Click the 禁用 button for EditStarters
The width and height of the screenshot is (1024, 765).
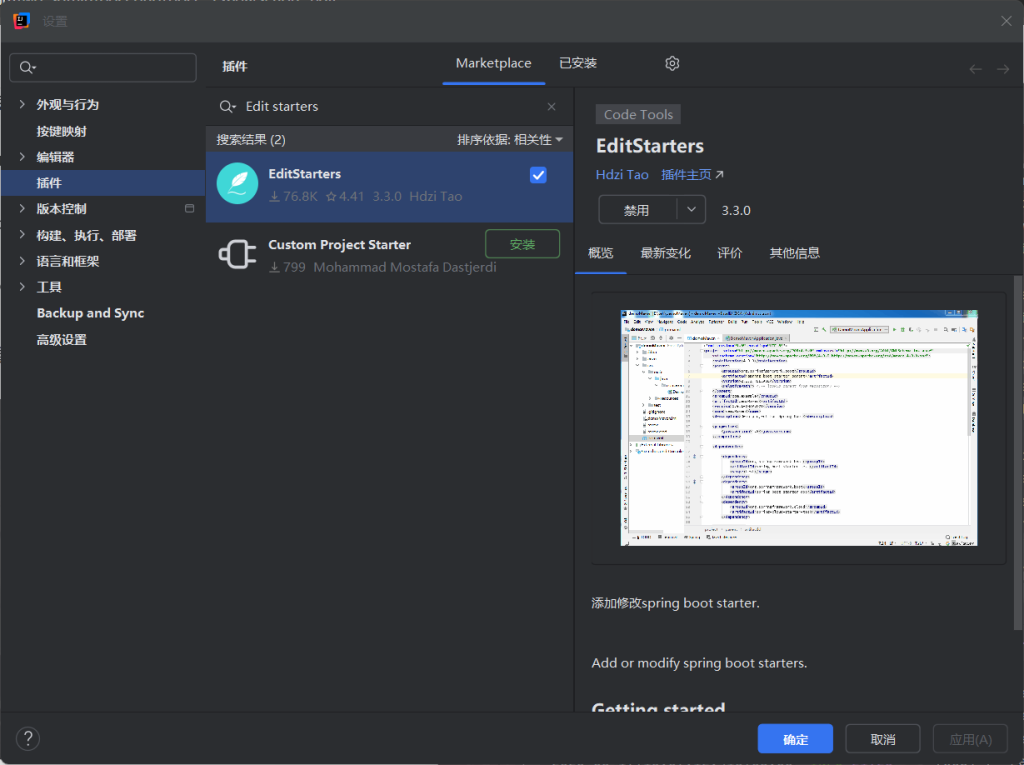click(637, 210)
